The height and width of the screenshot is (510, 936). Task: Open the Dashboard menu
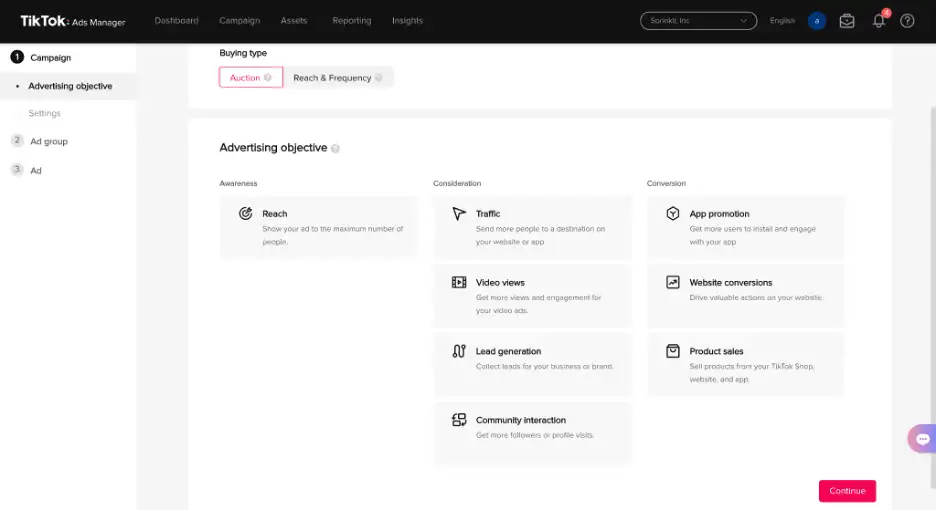pyautogui.click(x=176, y=20)
